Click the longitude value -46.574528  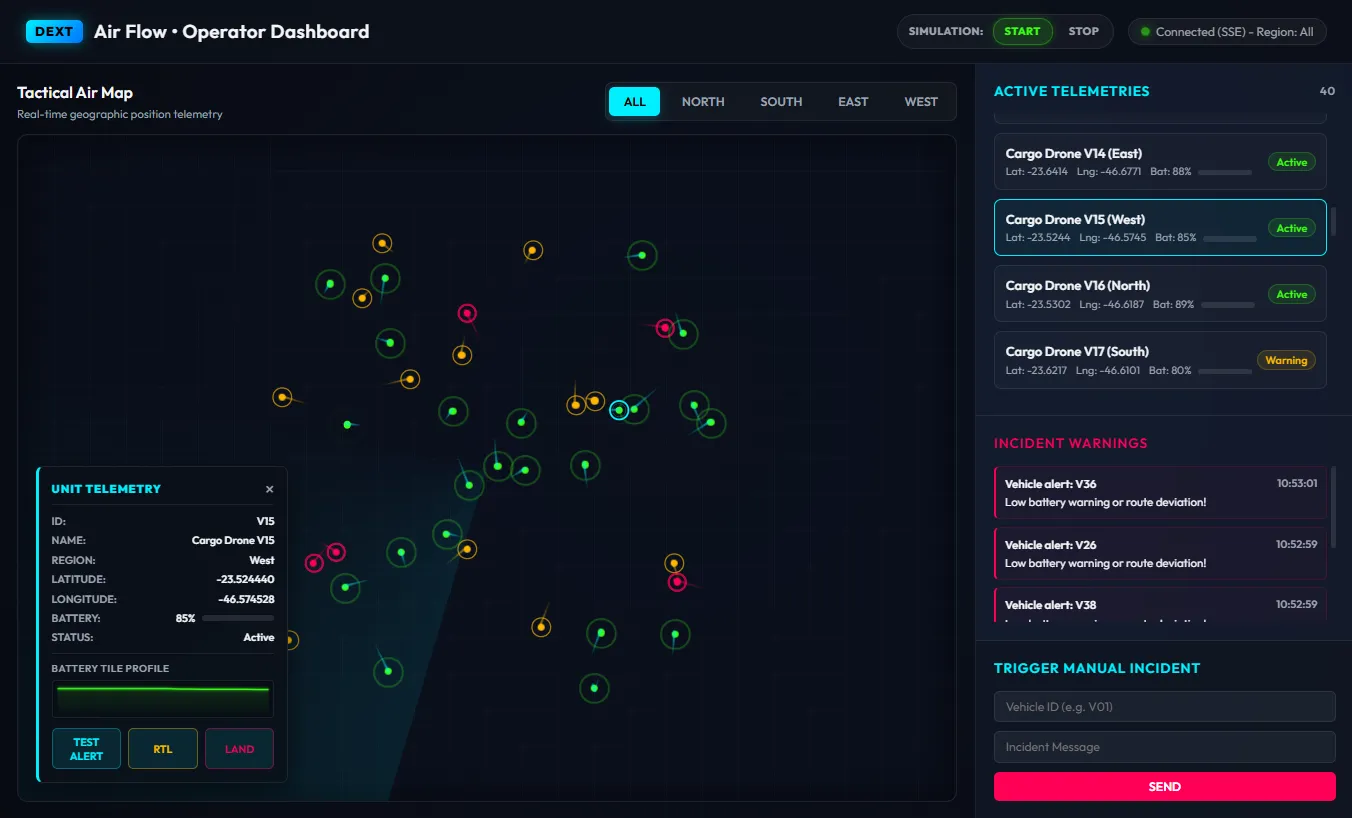click(246, 599)
